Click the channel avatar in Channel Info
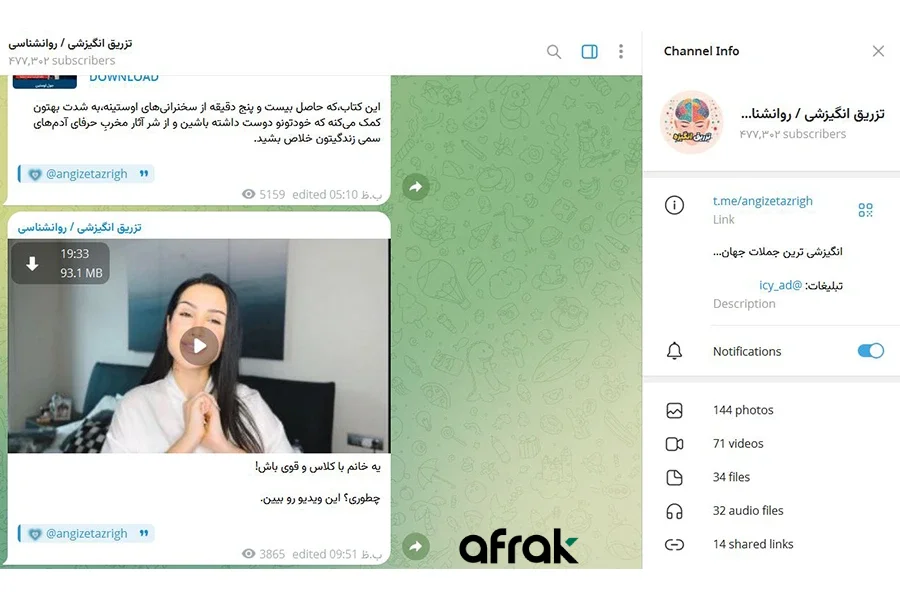This screenshot has width=900, height=600. (692, 122)
